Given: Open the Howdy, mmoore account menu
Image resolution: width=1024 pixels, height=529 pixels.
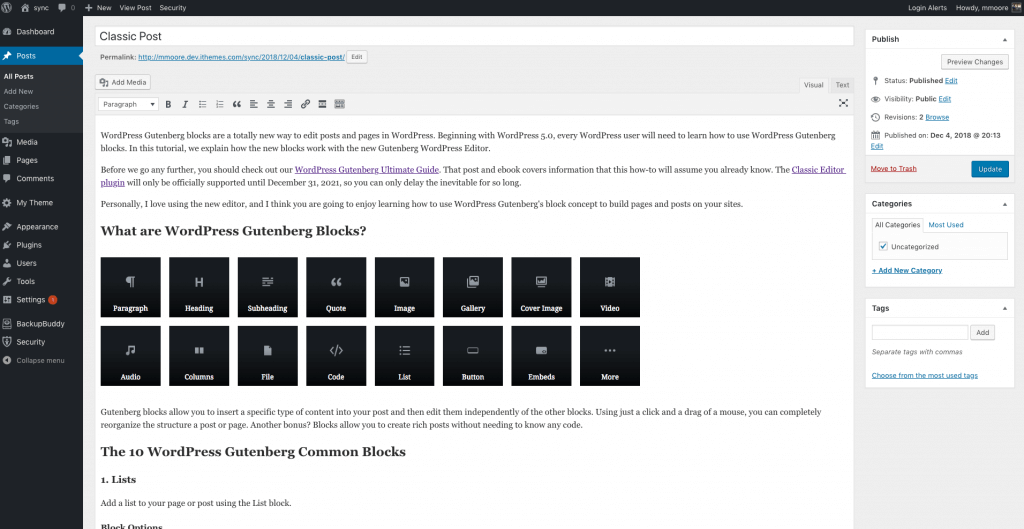Looking at the screenshot, I should pos(988,8).
